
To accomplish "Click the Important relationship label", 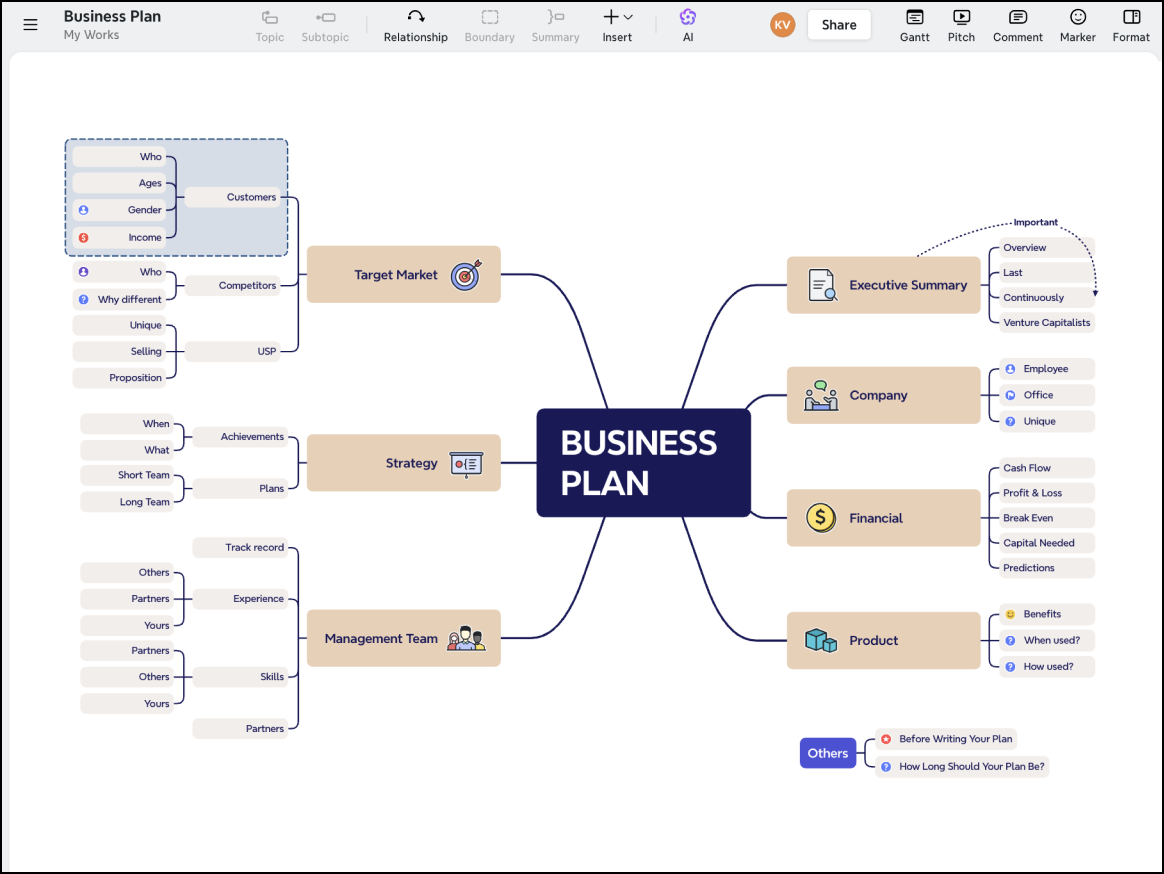I will pos(1036,222).
